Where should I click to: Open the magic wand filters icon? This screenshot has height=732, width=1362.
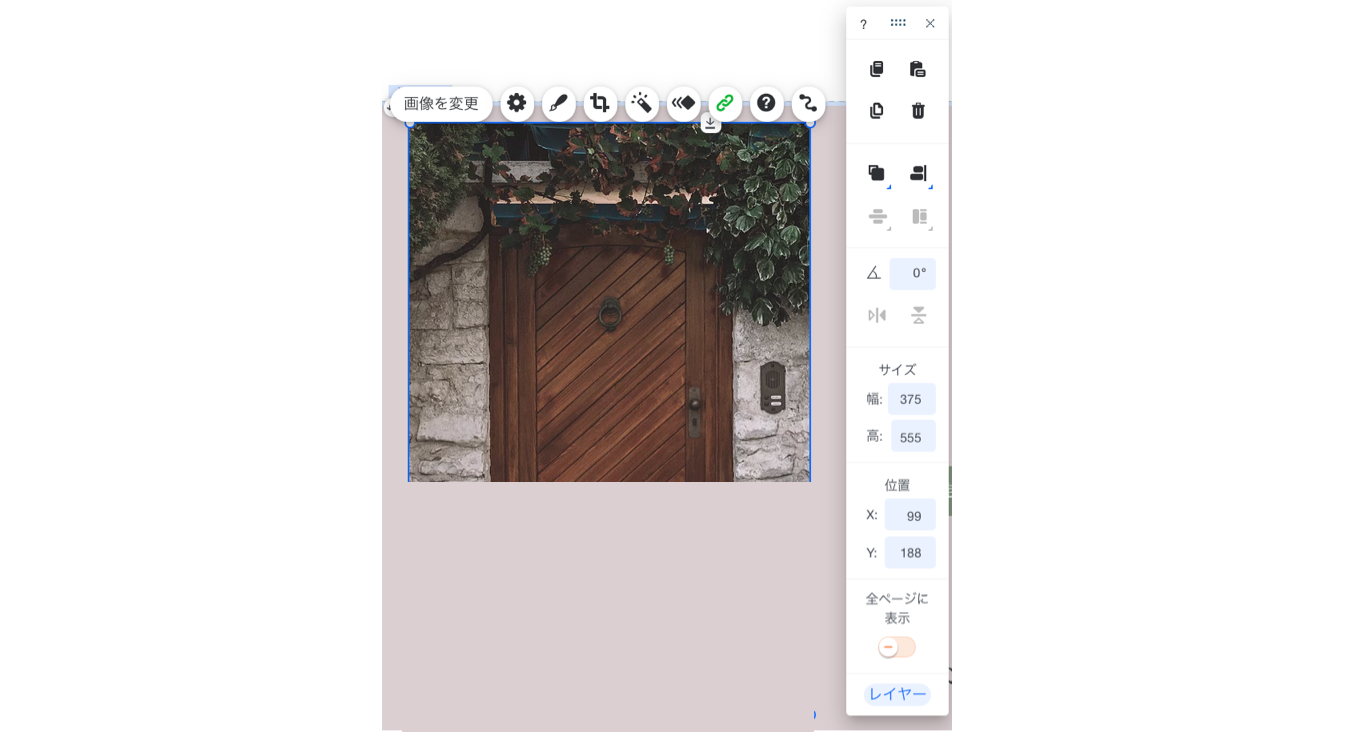642,103
